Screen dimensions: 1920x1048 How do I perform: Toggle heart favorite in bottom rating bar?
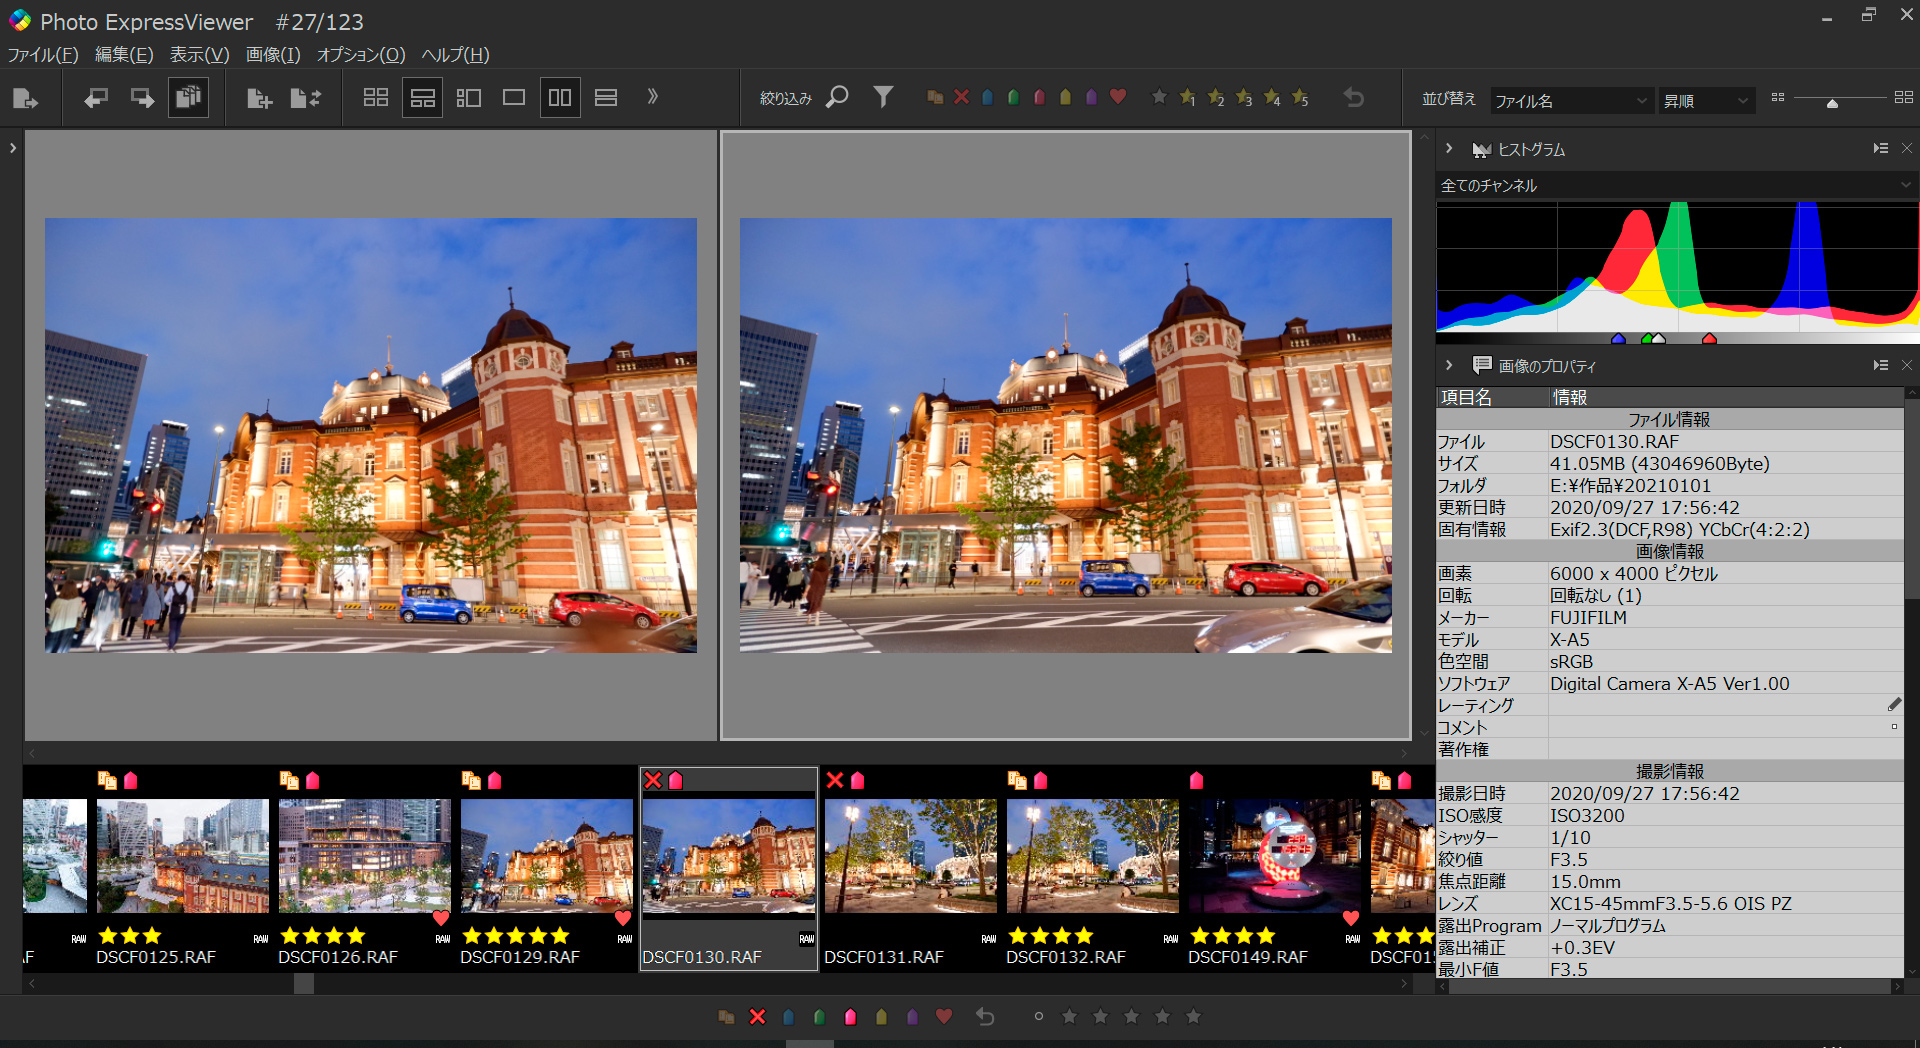(944, 1016)
